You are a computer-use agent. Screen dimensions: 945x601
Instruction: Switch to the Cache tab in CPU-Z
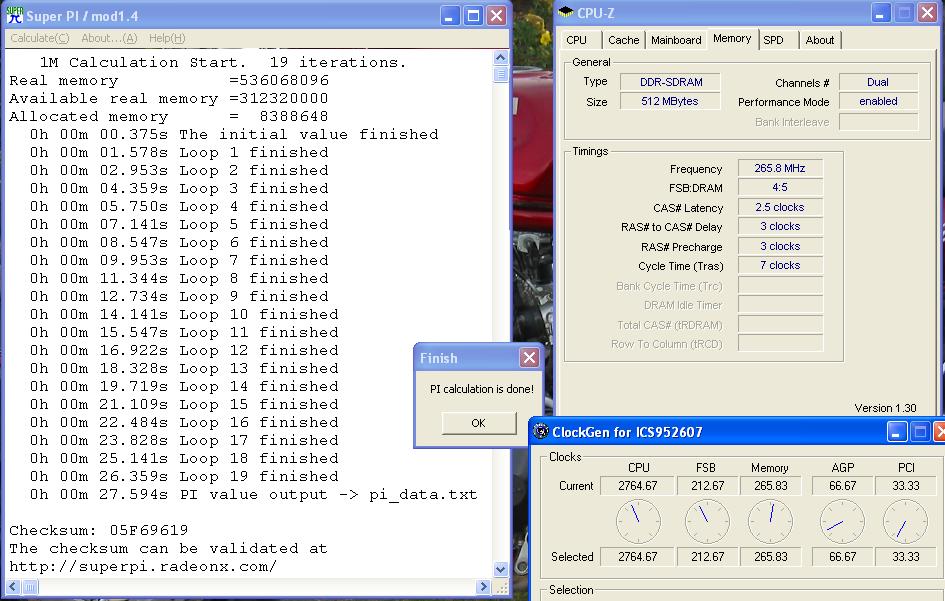[623, 40]
